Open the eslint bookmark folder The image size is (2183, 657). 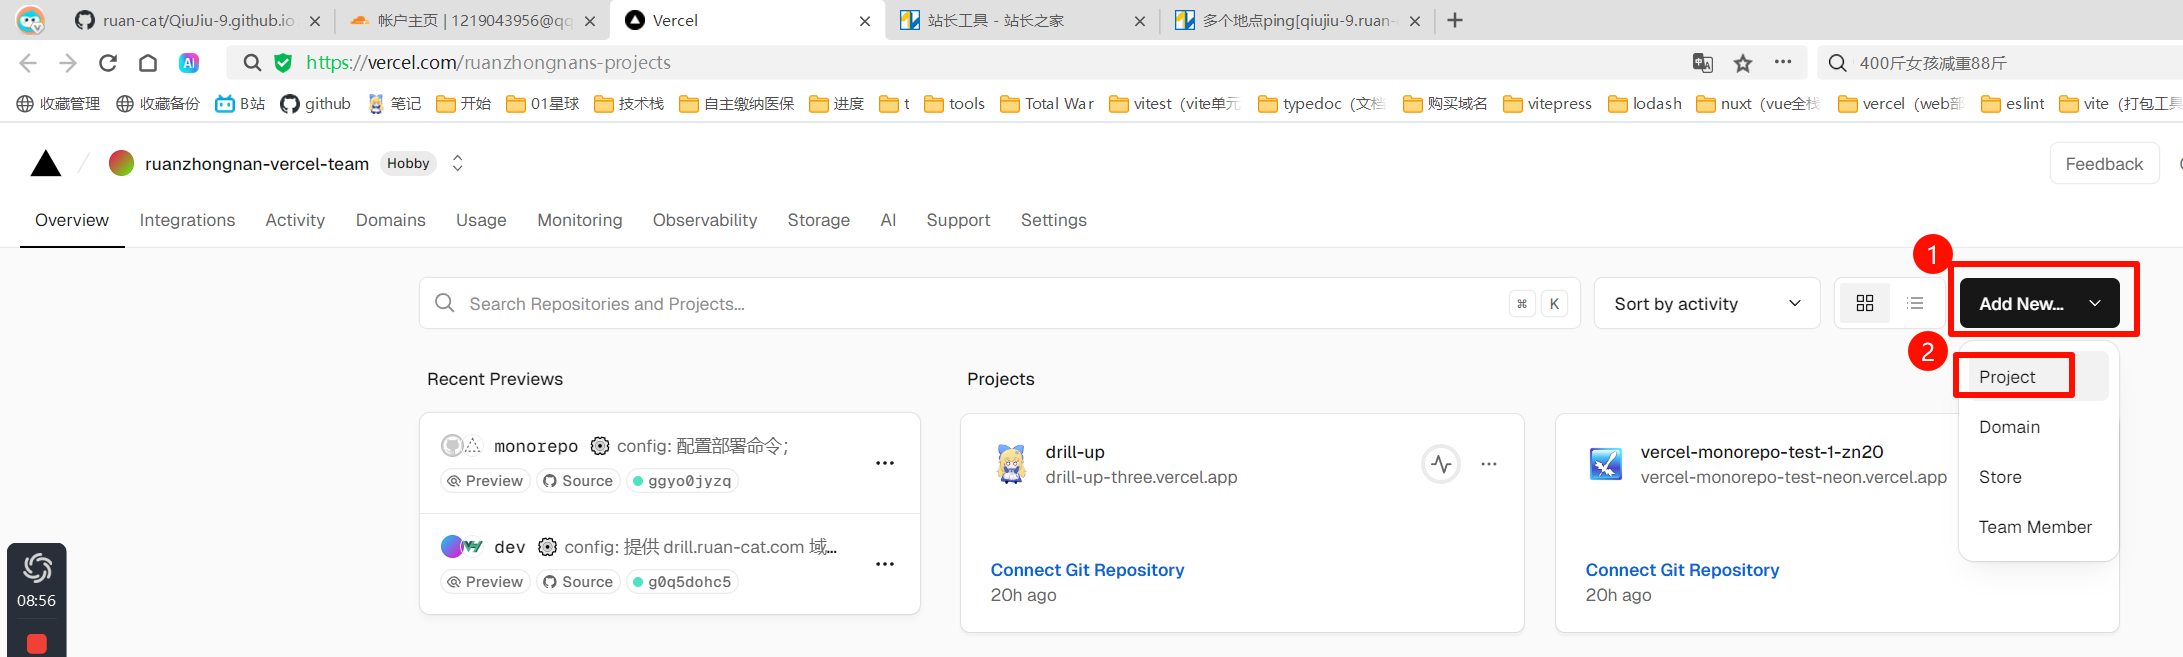2013,104
